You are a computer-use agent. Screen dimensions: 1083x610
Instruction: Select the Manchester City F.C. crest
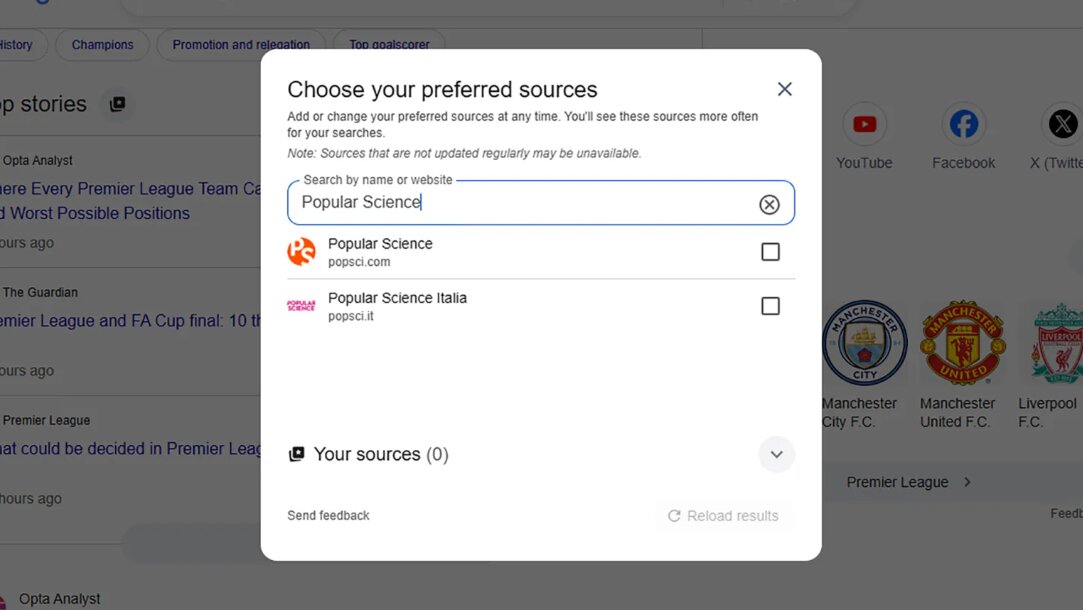(864, 343)
